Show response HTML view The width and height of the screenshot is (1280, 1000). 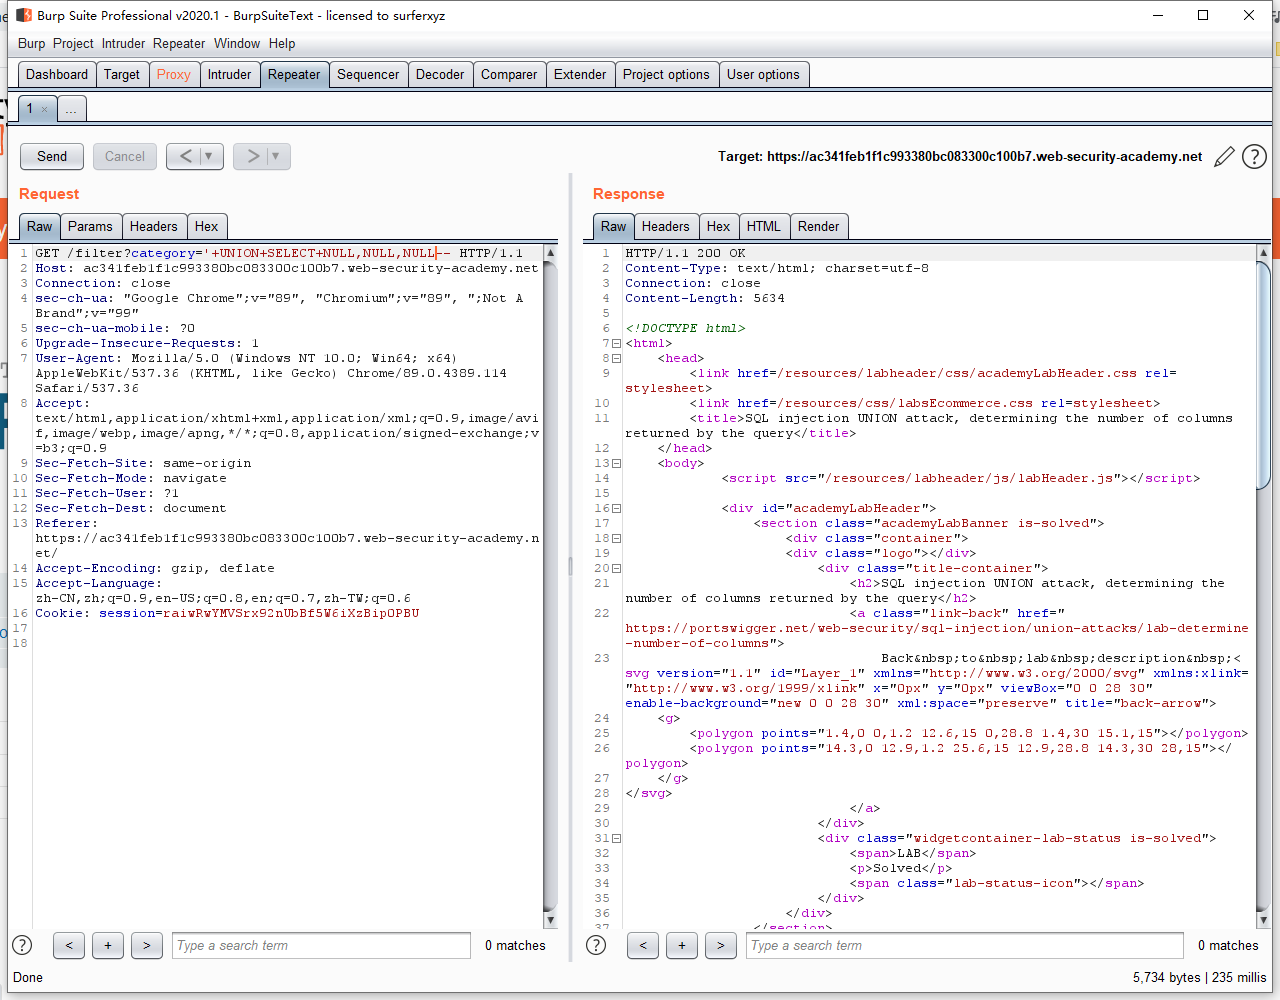coord(764,226)
